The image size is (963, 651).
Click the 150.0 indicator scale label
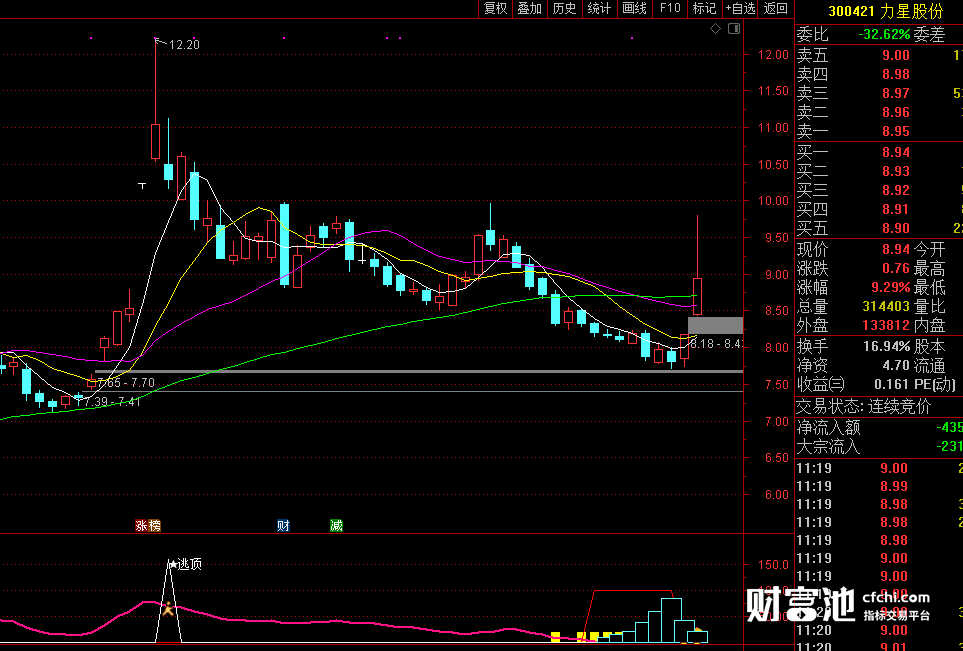[x=771, y=564]
